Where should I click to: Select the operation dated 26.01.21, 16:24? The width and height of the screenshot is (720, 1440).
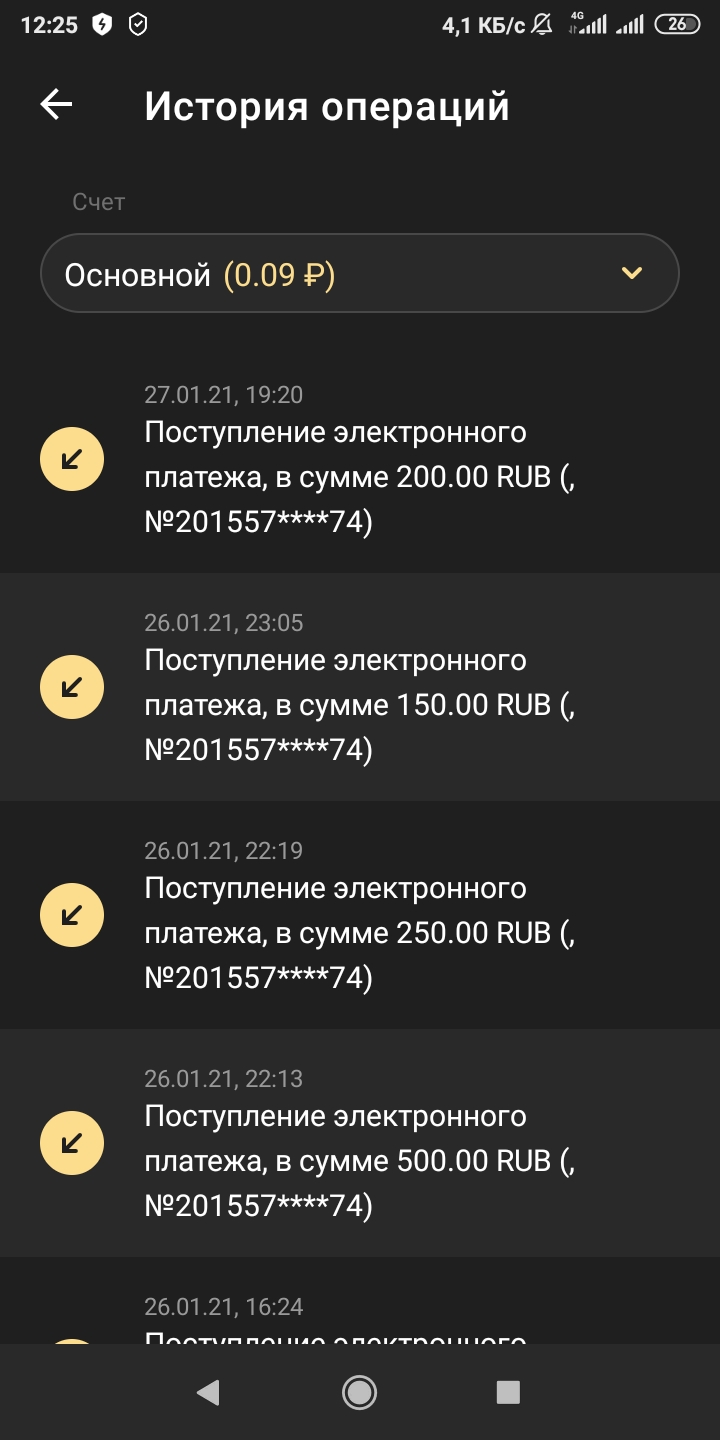click(x=223, y=1307)
